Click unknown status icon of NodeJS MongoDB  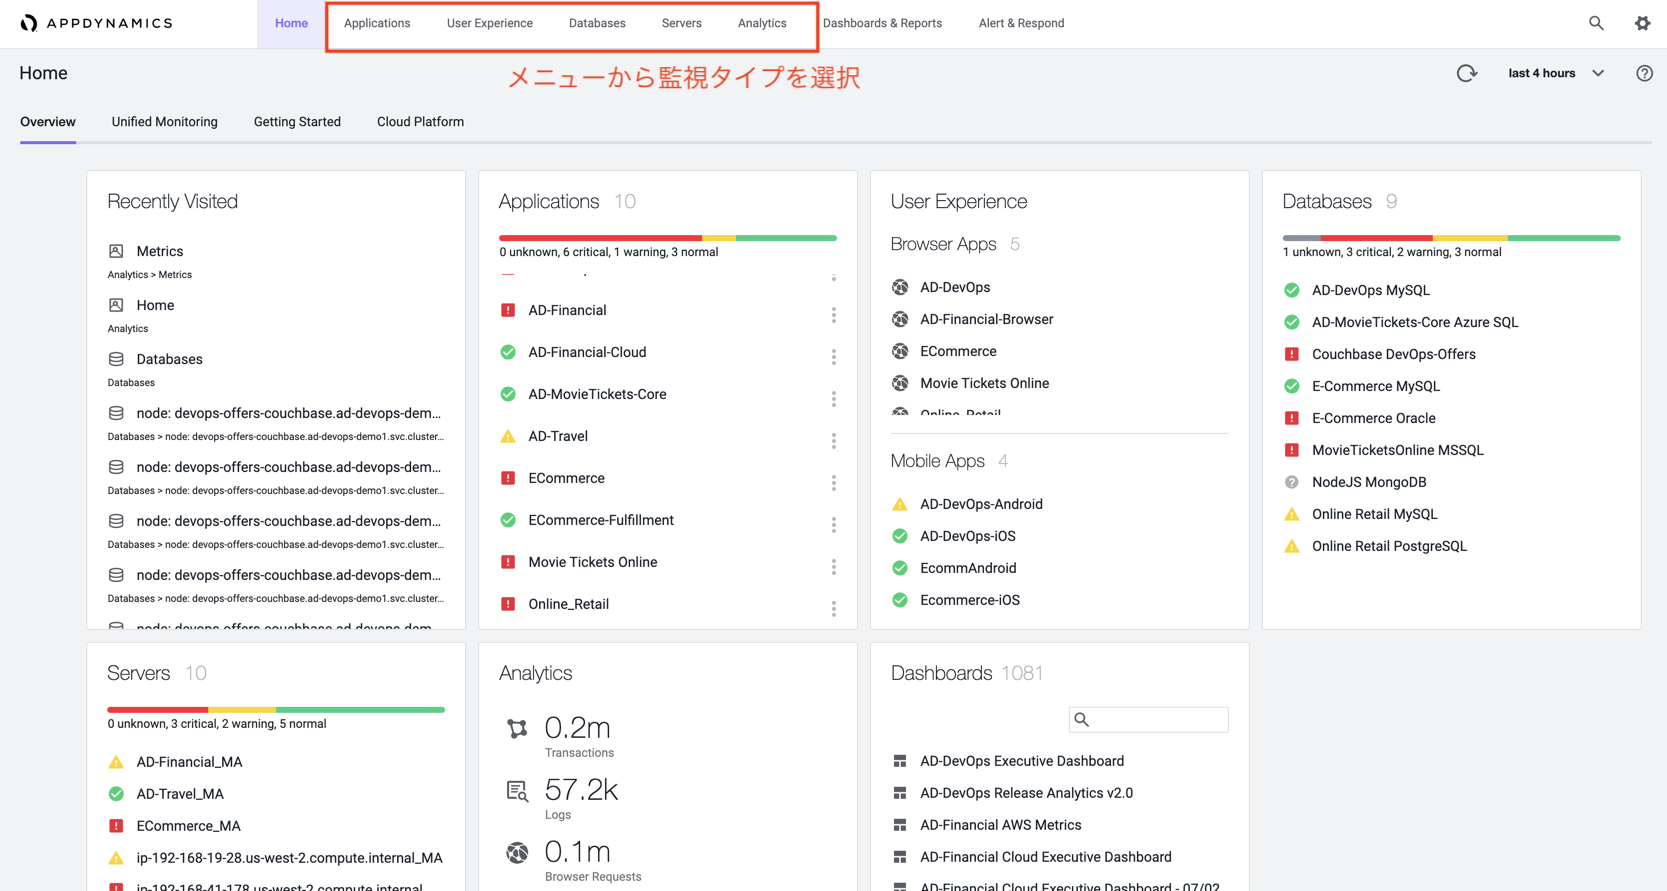point(1292,482)
